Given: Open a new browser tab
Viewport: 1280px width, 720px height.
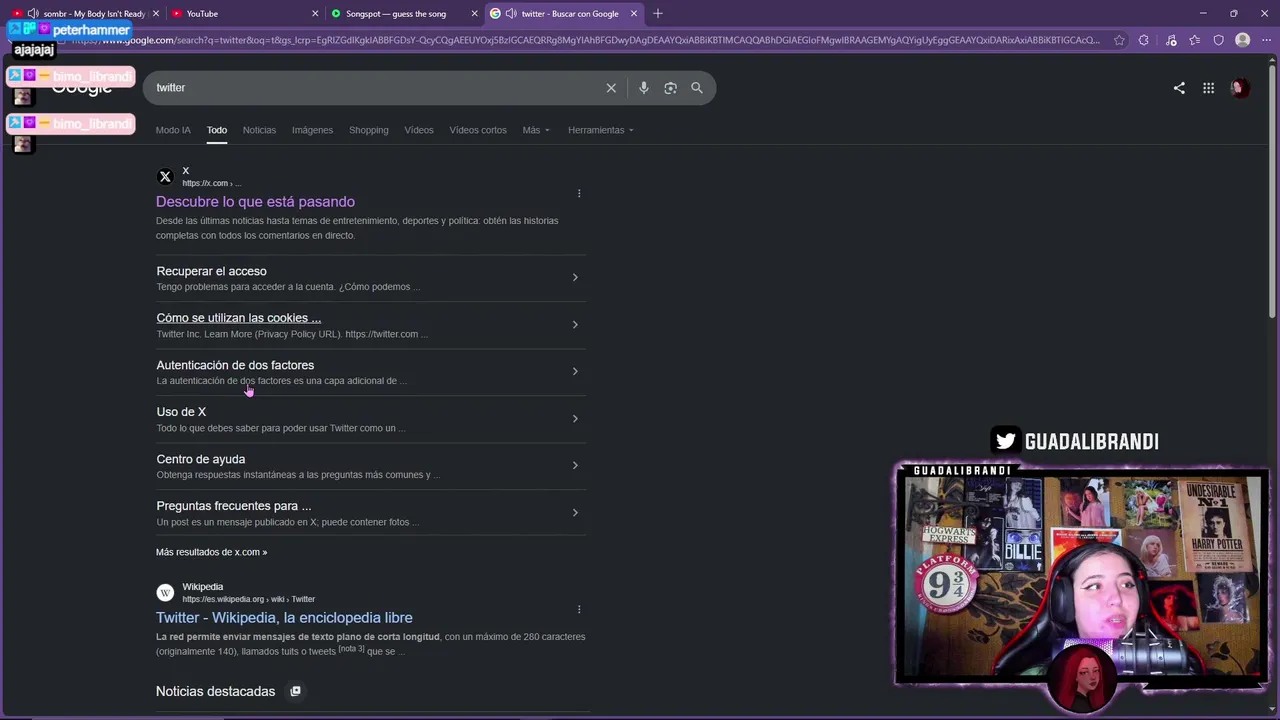Looking at the screenshot, I should 657,13.
